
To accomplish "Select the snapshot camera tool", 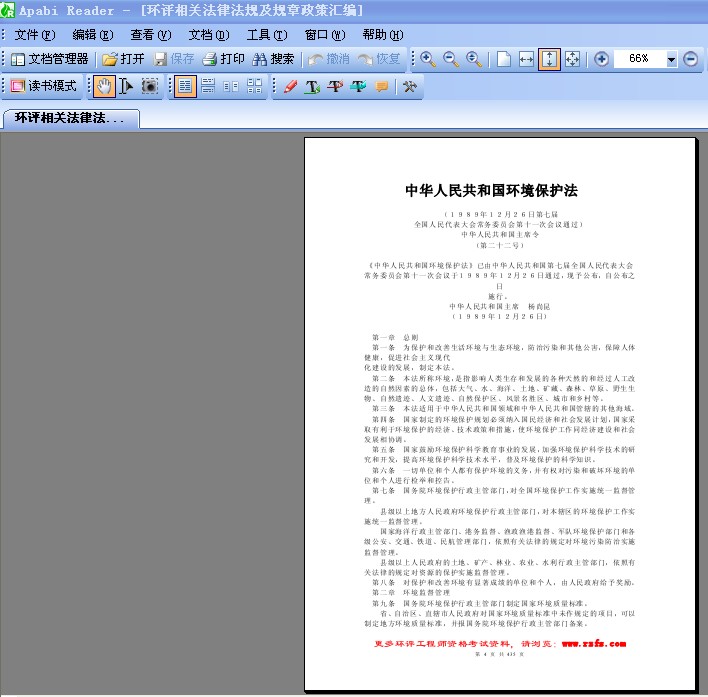I will click(149, 86).
